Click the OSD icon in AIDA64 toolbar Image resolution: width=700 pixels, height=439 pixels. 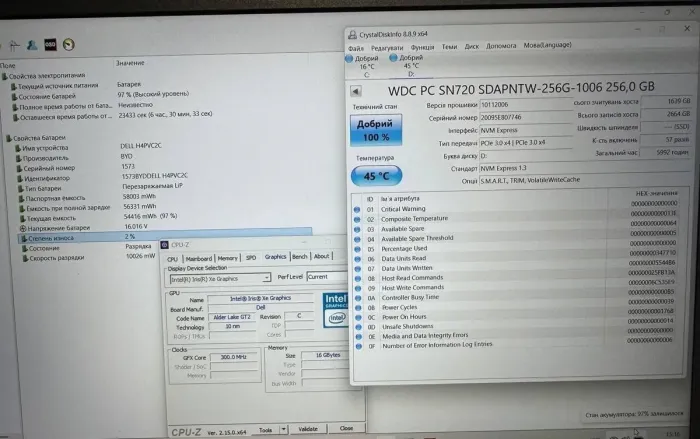pos(49,45)
